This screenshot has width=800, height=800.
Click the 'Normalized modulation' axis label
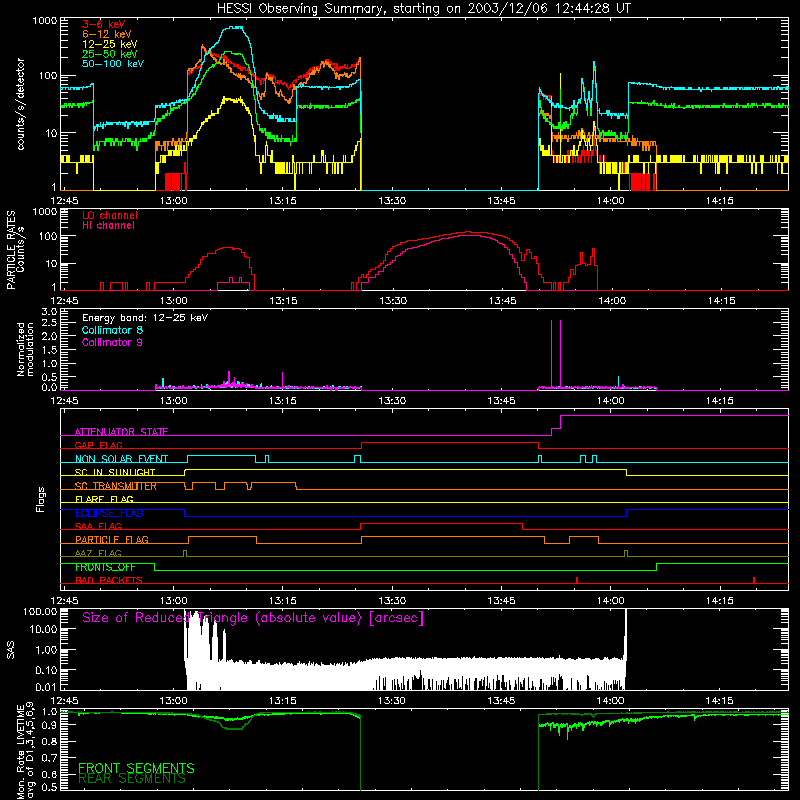point(25,349)
